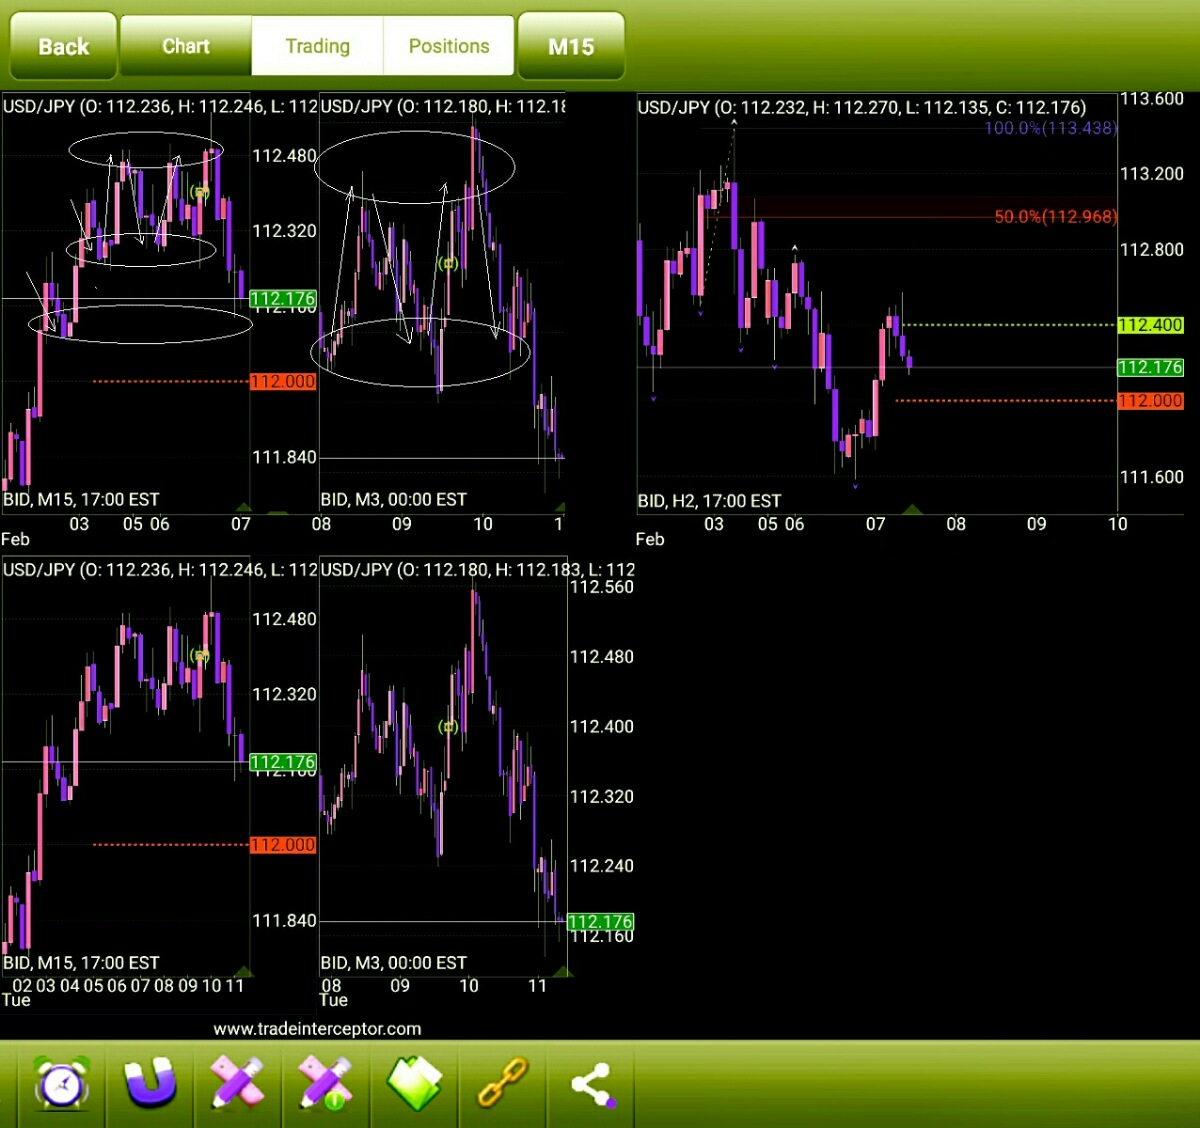Screen dimensions: 1200x1128
Task: Click the trade marker on top-left M15 chart
Action: (200, 192)
